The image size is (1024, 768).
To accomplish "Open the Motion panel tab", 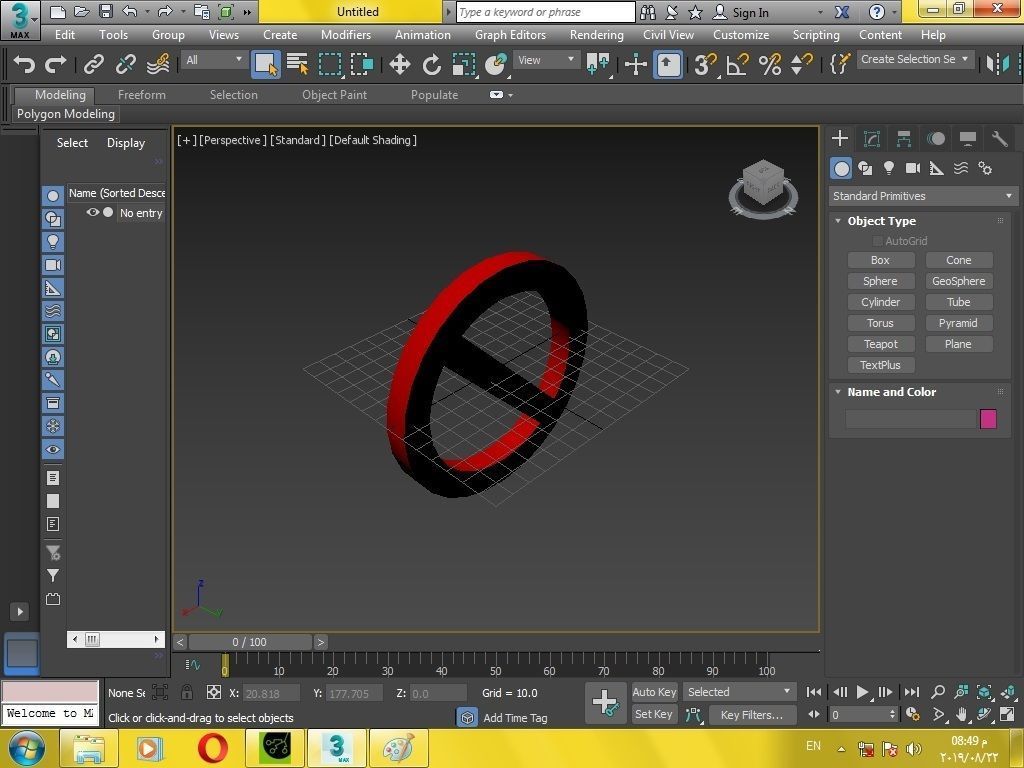I will 936,138.
